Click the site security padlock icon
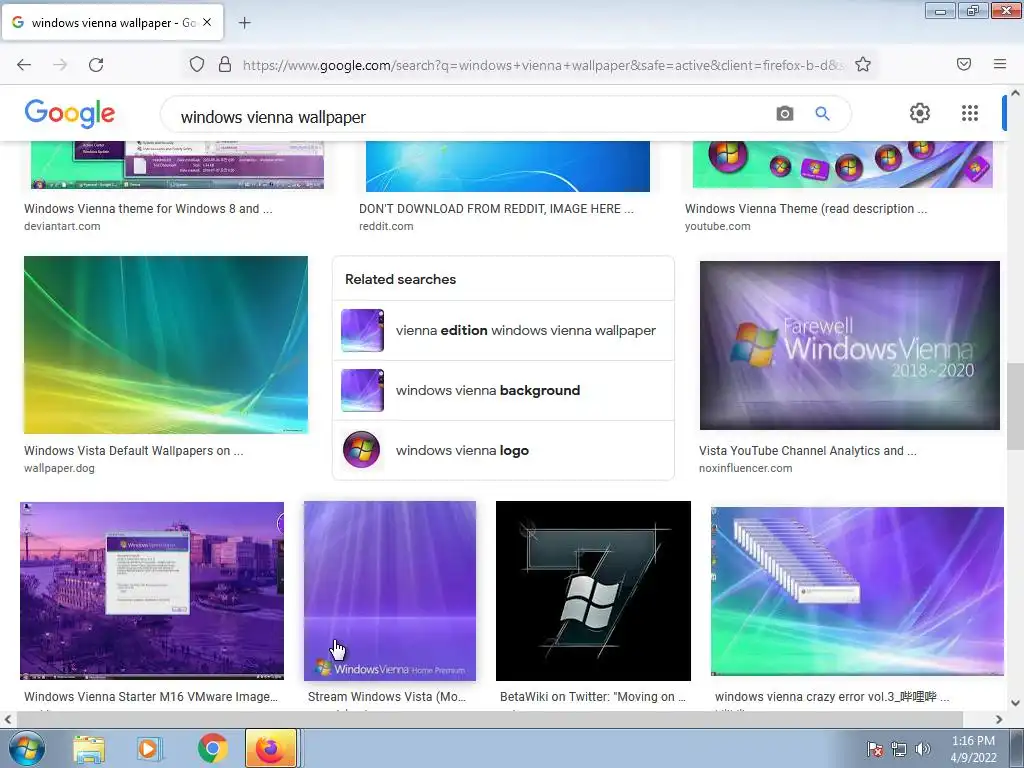 coord(225,65)
